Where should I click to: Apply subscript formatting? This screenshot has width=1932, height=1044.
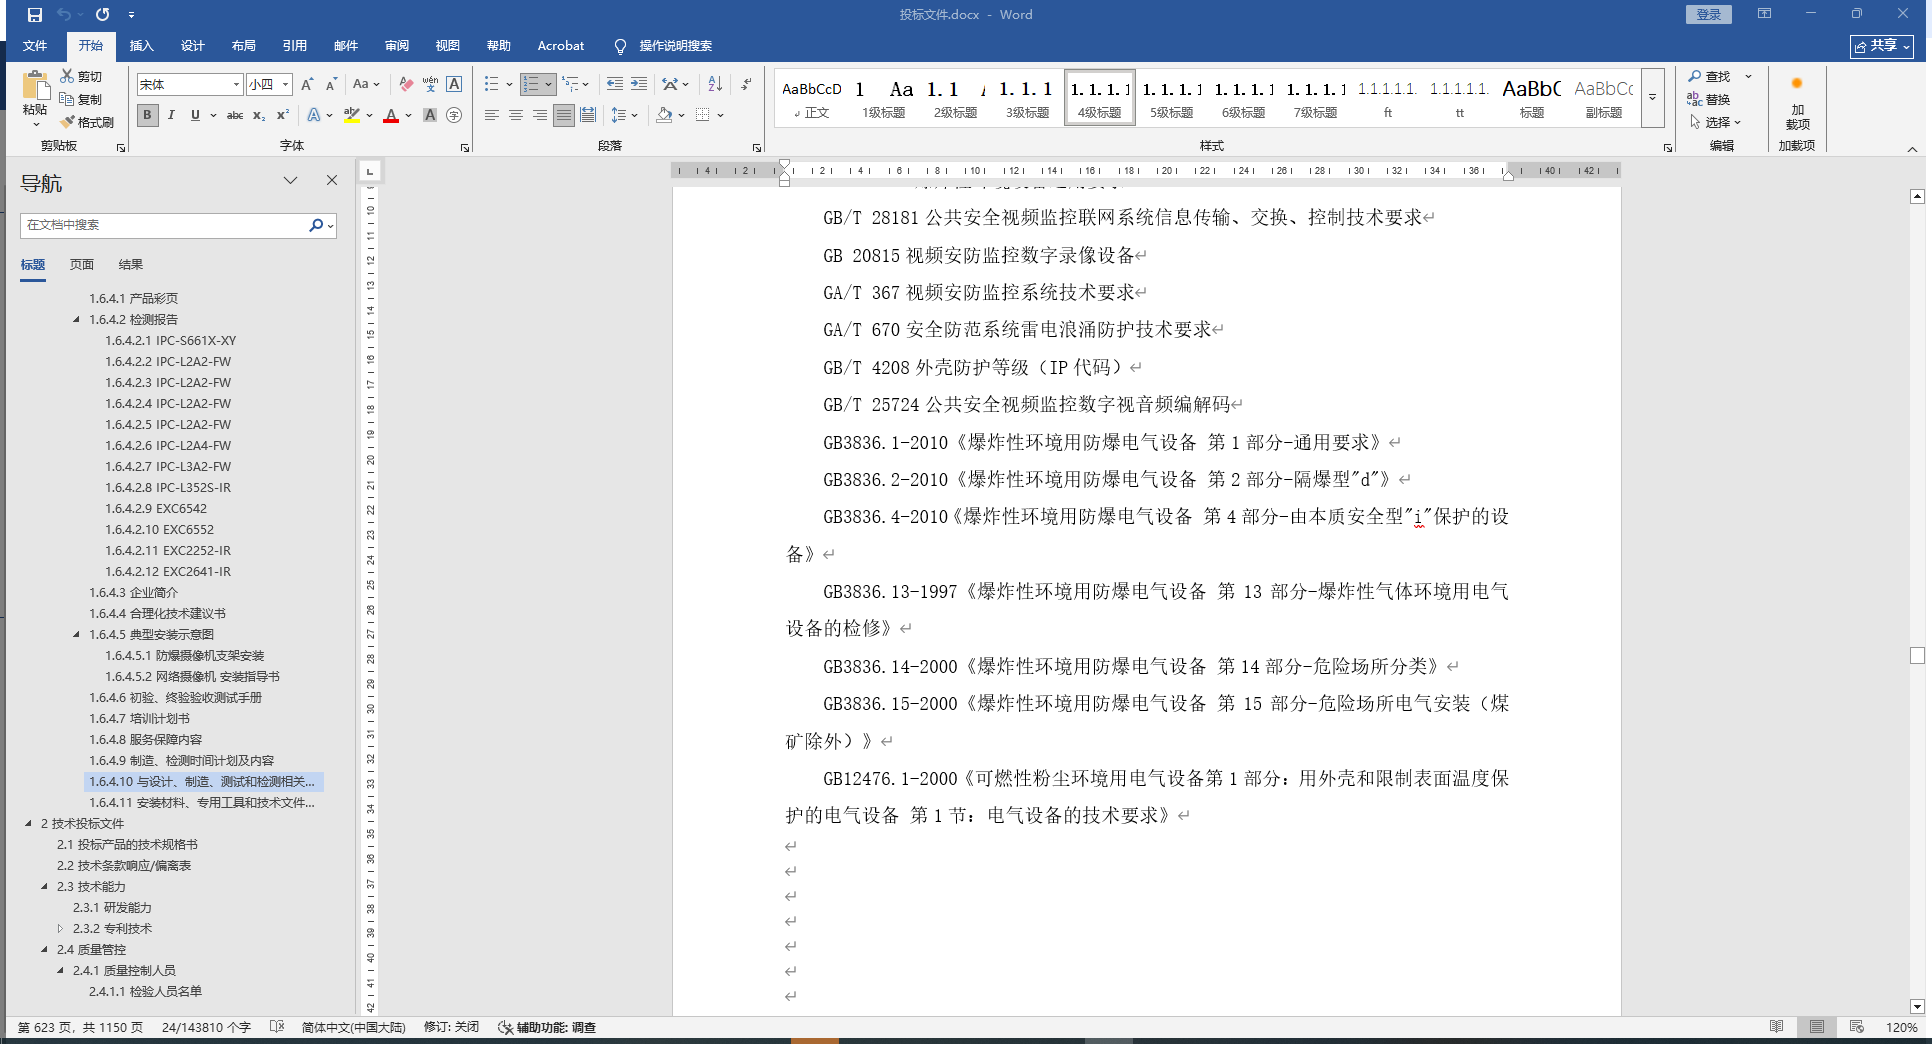259,115
